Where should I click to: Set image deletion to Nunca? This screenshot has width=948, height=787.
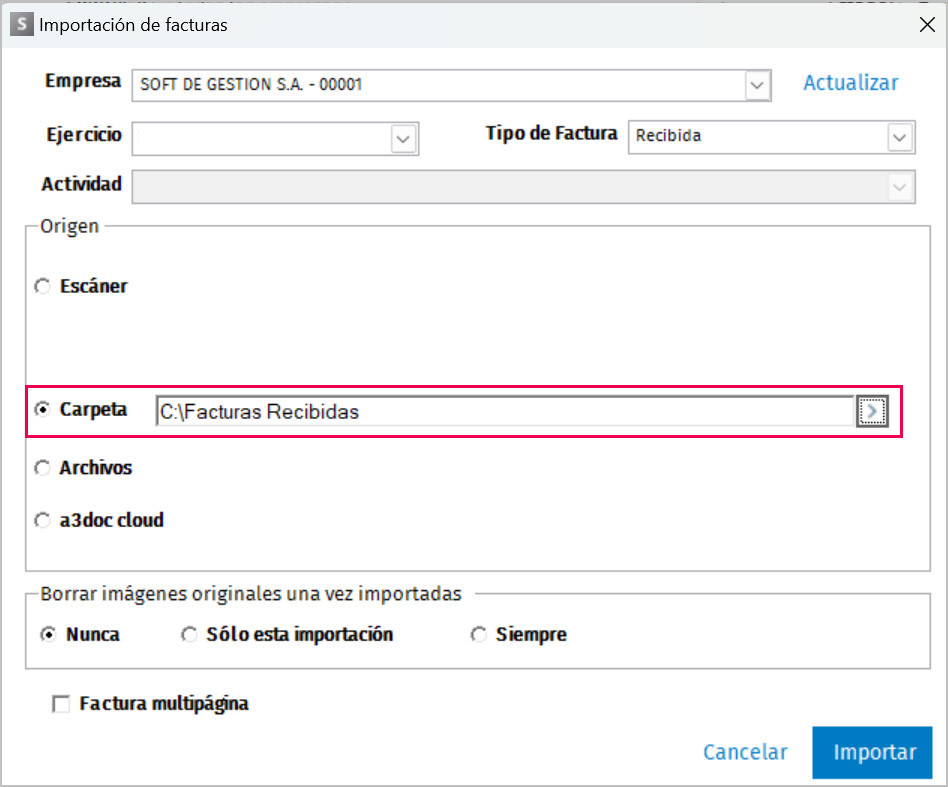click(48, 635)
